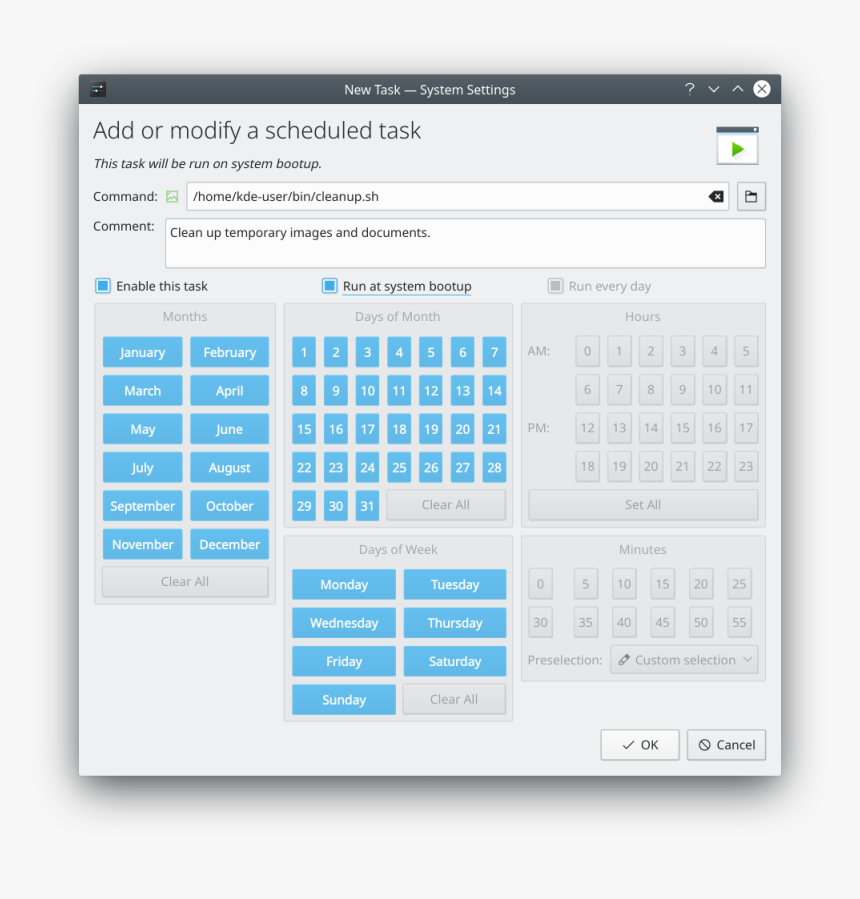The height and width of the screenshot is (899, 860).
Task: Click the clear text icon in Command field
Action: [x=716, y=197]
